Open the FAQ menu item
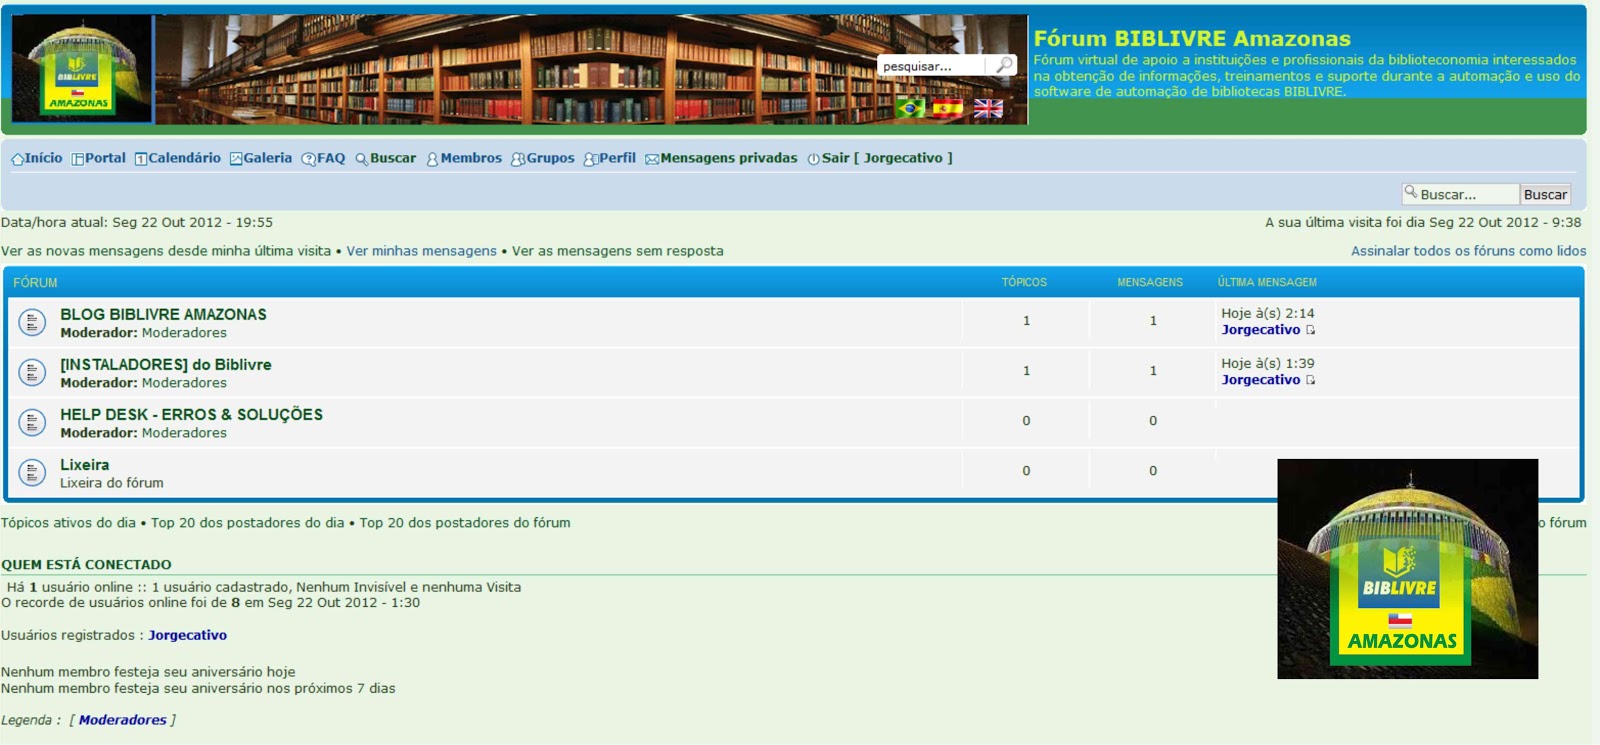 [x=323, y=158]
